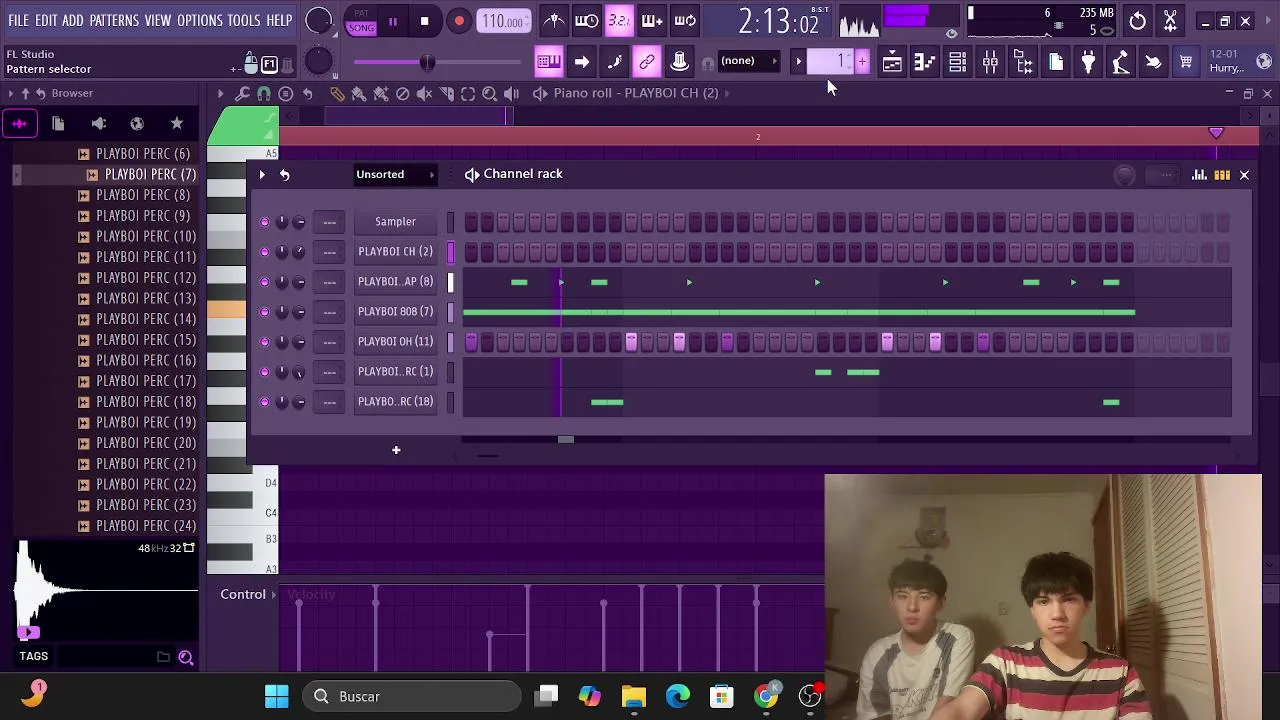
Task: Open undo history circular arrow icon
Action: 1137,20
